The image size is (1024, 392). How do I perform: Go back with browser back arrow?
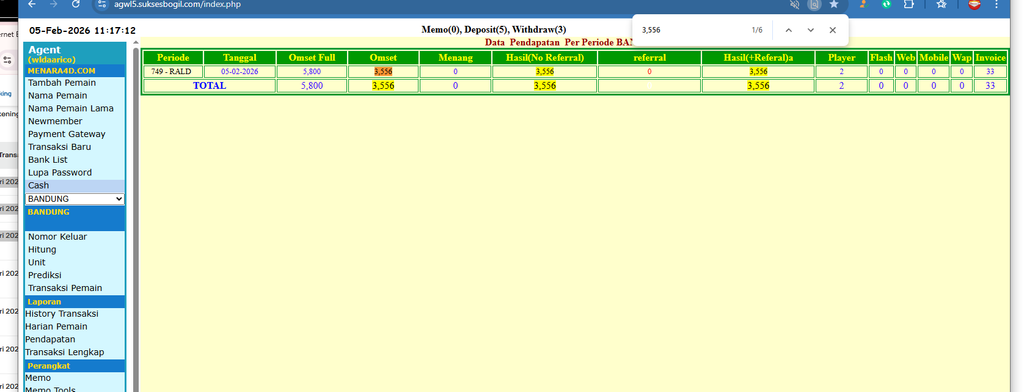[x=32, y=4]
